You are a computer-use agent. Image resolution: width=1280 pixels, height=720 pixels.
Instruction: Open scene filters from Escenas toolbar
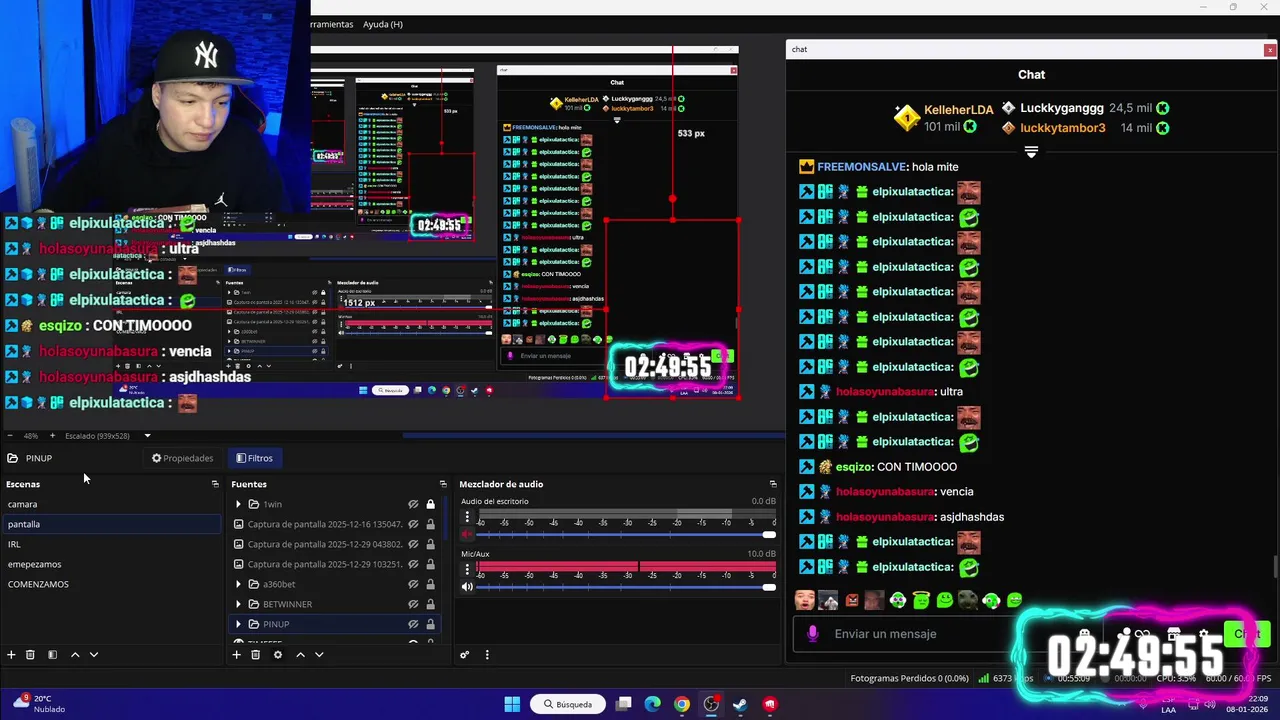pos(52,655)
